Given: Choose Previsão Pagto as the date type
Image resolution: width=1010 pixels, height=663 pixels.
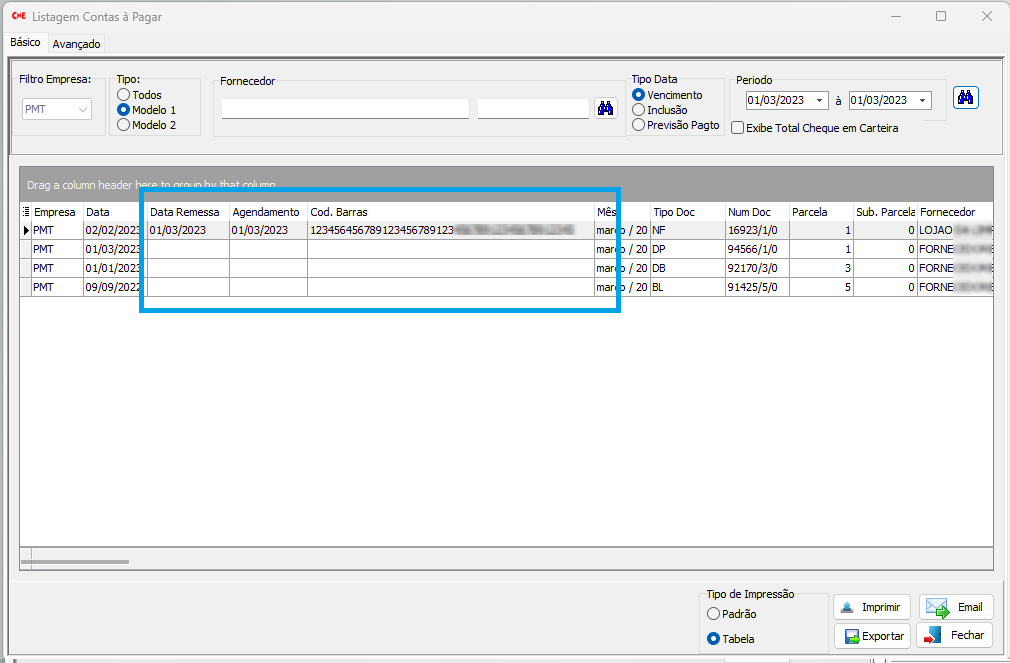Looking at the screenshot, I should click(639, 125).
